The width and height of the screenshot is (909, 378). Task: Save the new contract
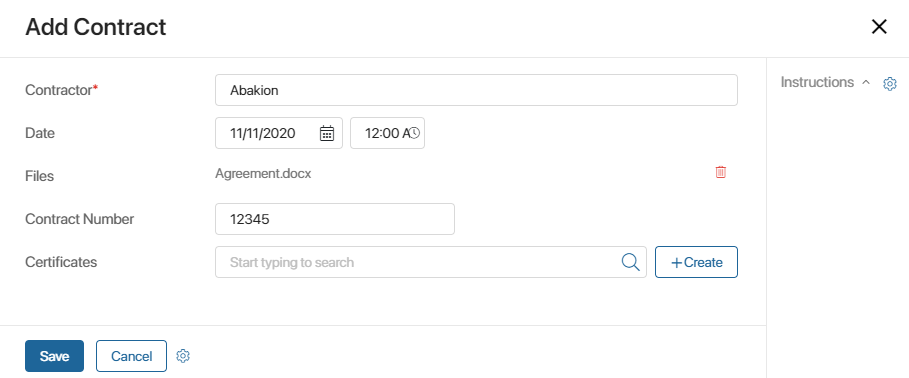tap(54, 356)
